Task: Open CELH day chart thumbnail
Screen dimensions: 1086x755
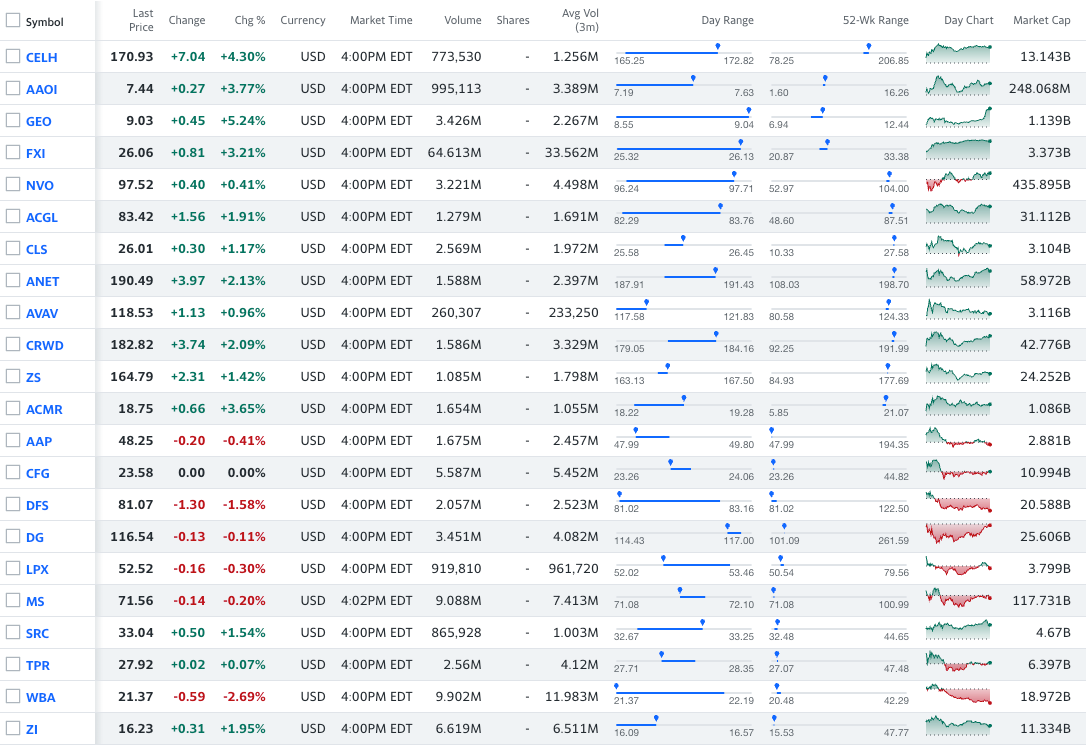Action: (x=959, y=54)
